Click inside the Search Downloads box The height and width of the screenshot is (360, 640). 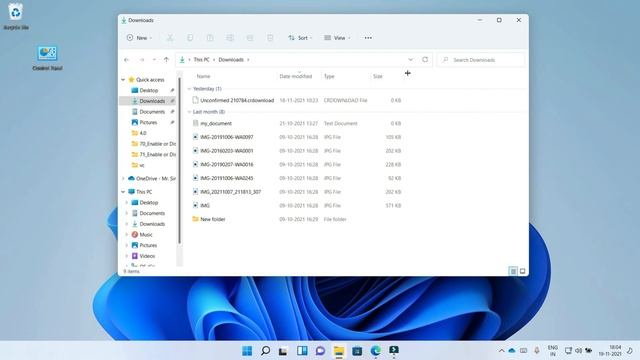(x=480, y=60)
